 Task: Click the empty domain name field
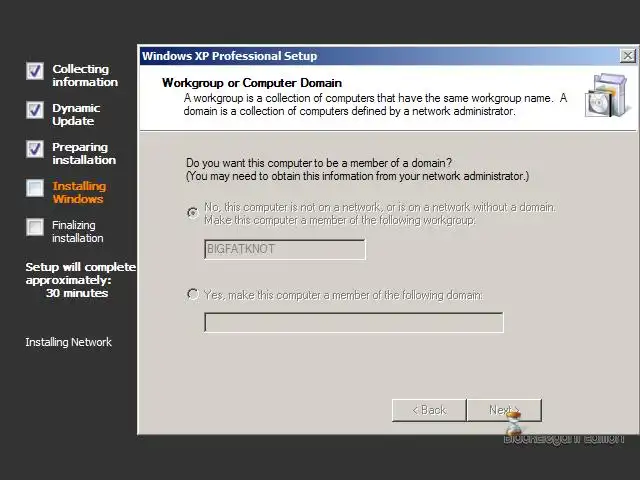coord(354,322)
